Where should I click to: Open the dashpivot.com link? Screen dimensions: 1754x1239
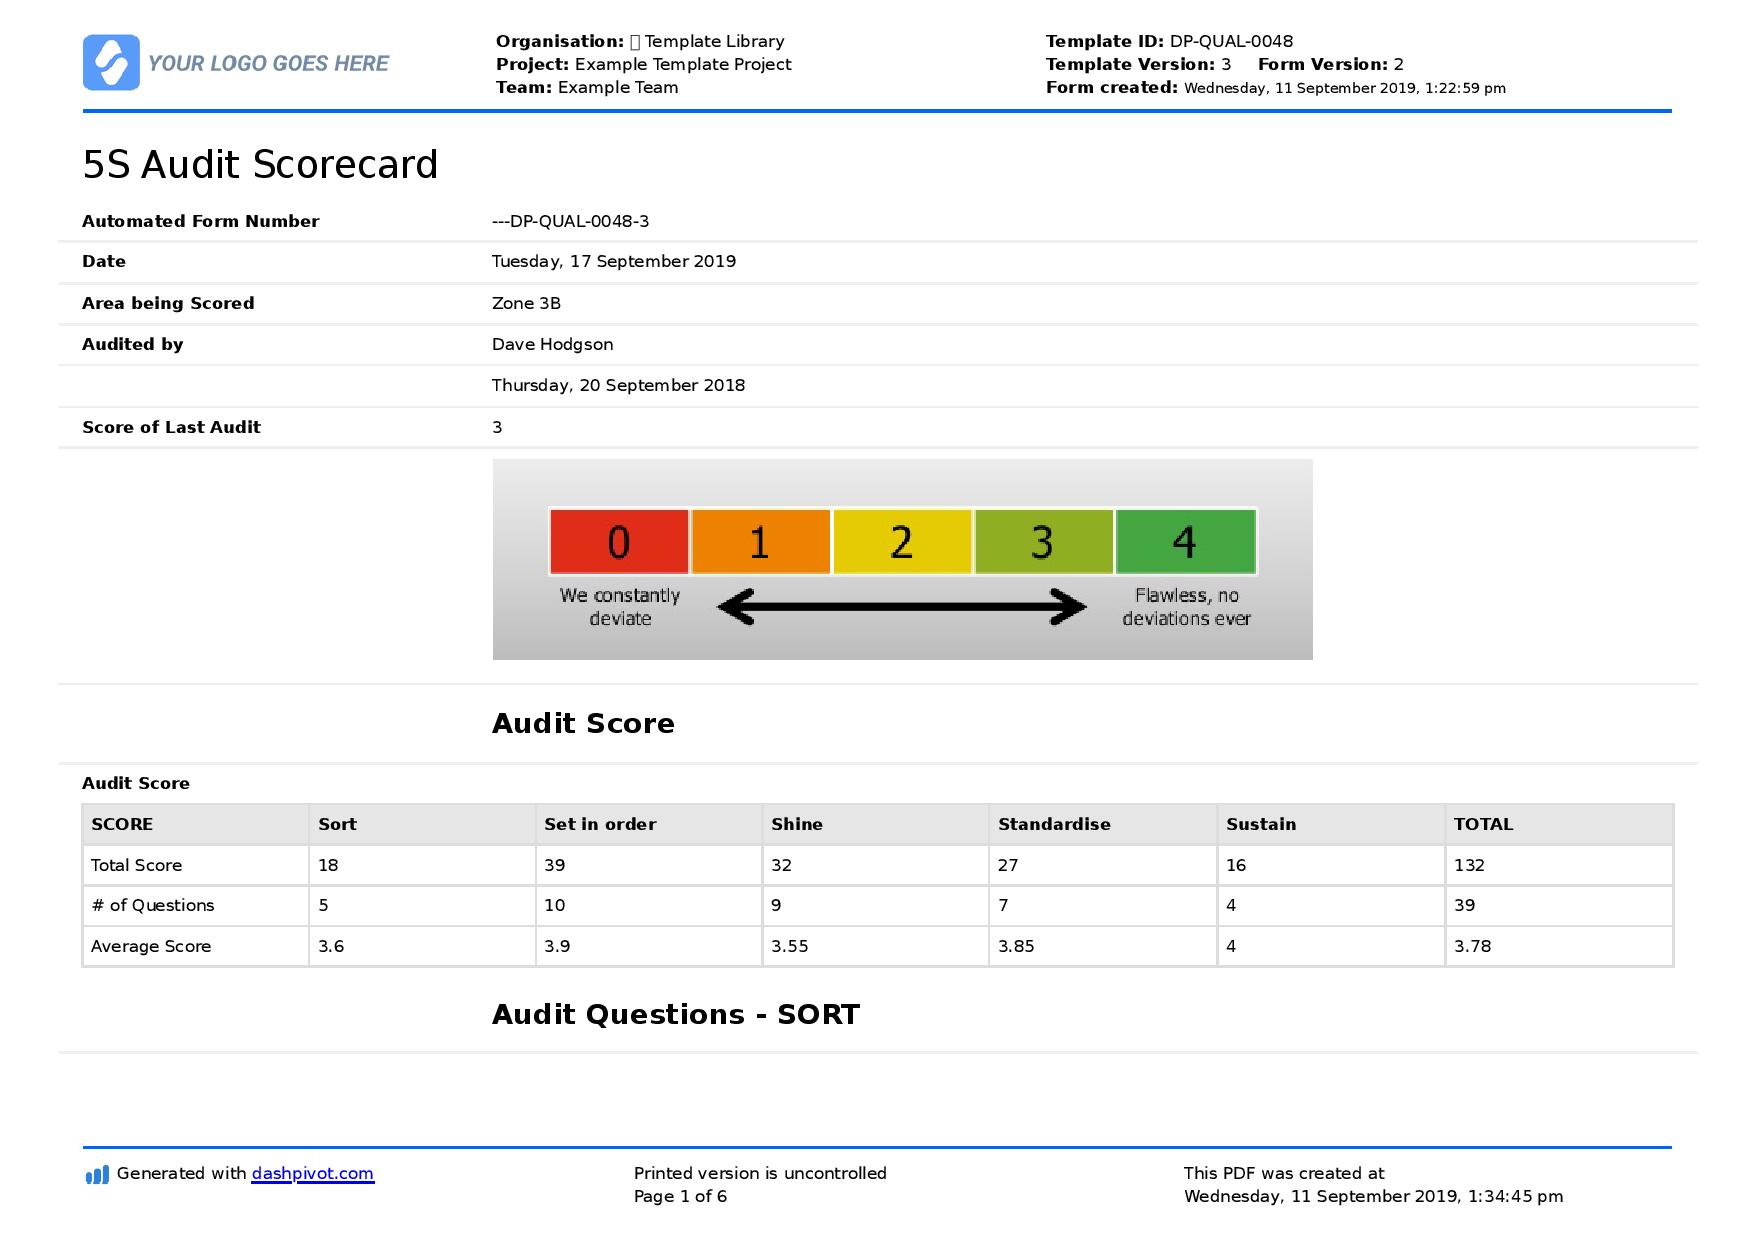313,1173
